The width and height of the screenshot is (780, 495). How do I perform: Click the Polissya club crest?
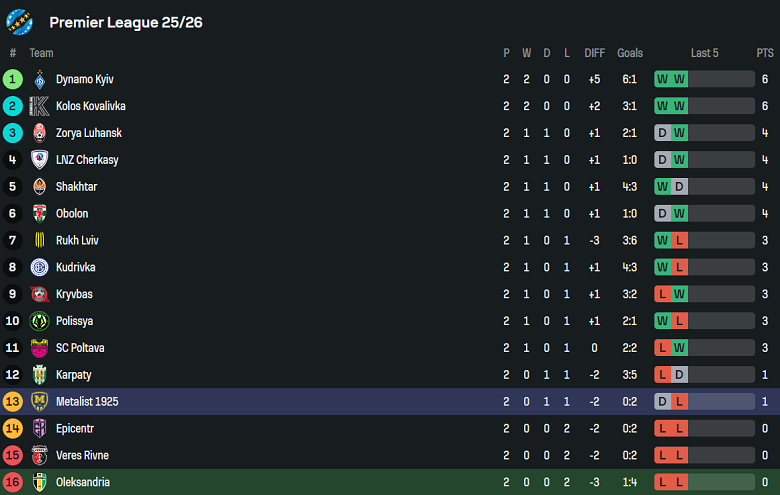40,321
